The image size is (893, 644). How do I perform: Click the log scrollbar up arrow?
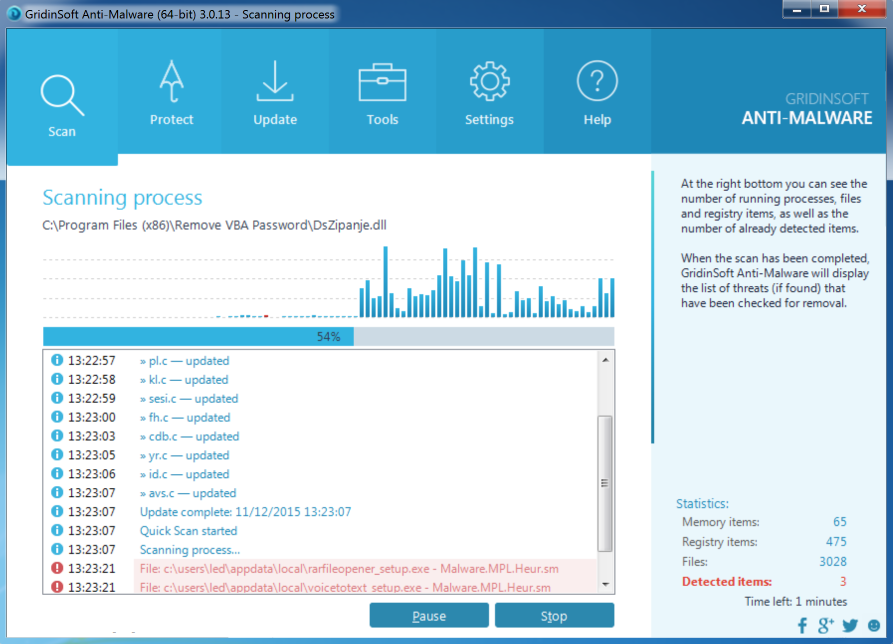(x=605, y=360)
